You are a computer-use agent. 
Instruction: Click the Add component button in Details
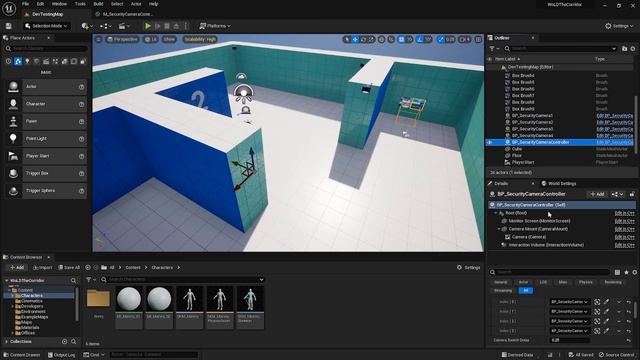[x=598, y=194]
